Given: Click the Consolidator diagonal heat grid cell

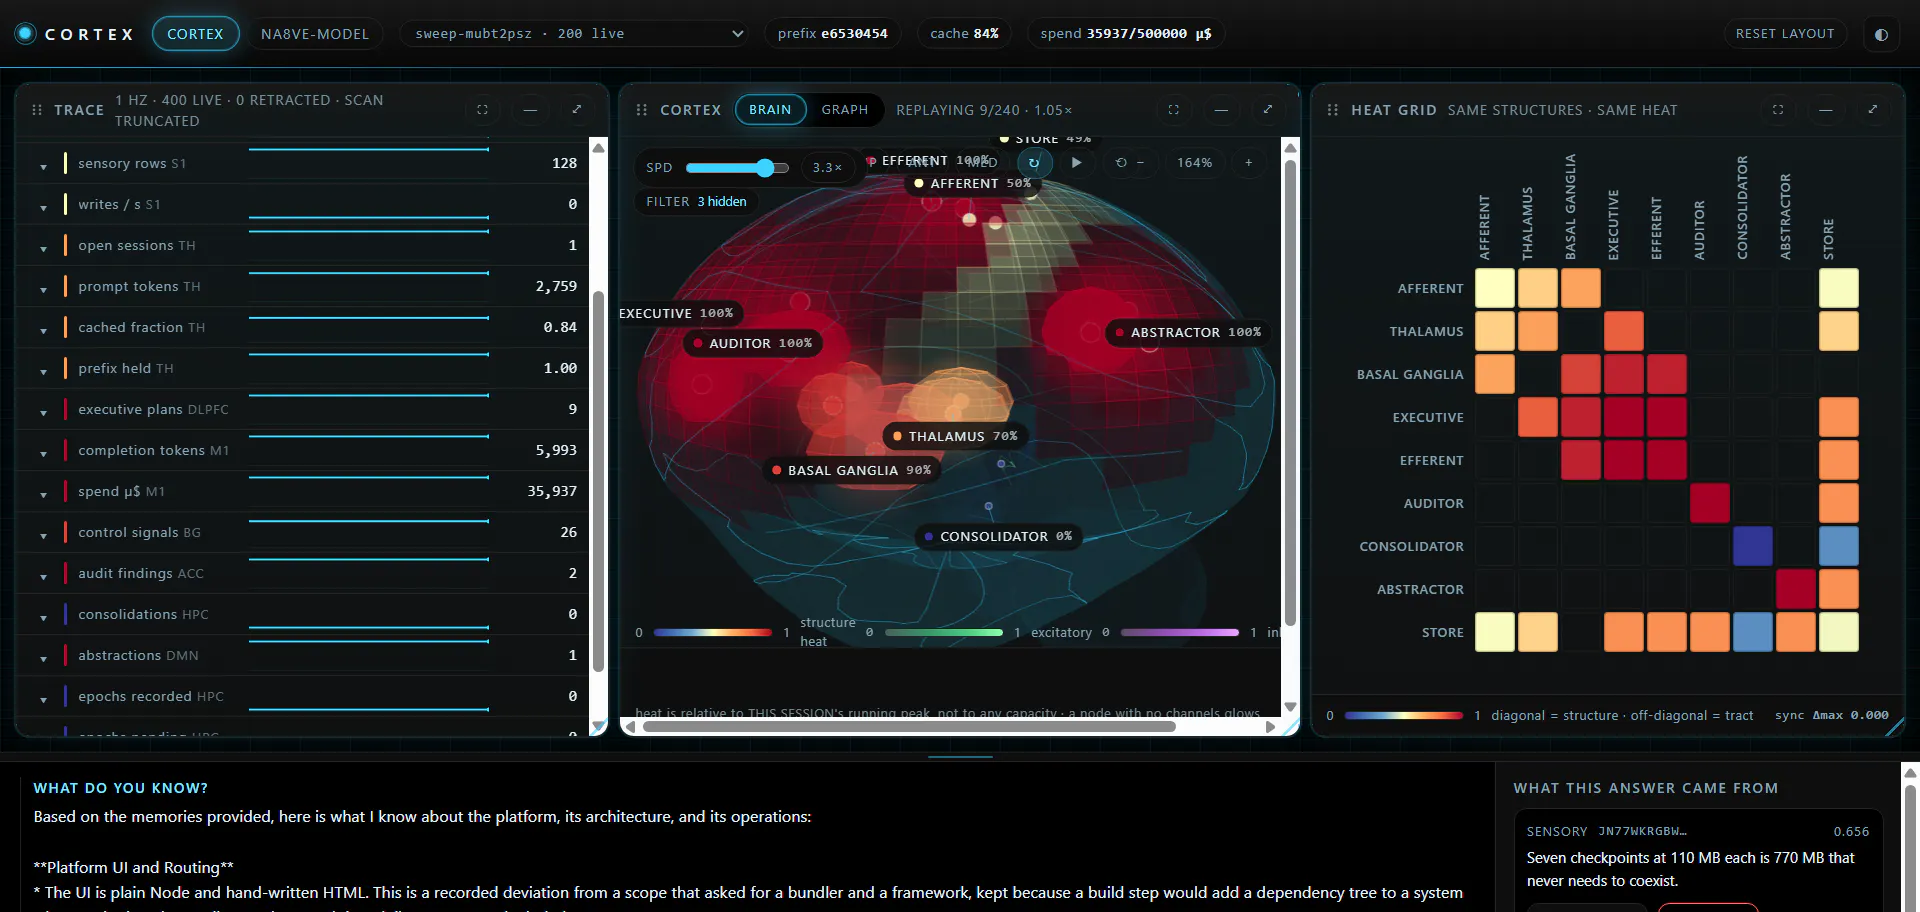Looking at the screenshot, I should (1753, 546).
